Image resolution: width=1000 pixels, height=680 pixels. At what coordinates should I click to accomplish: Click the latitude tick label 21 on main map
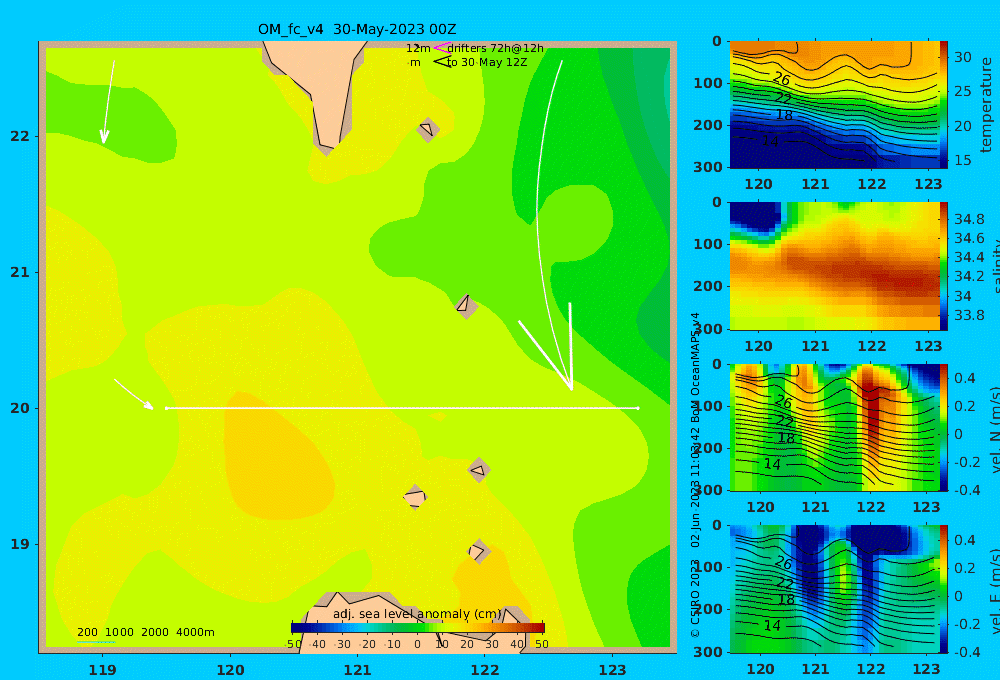click(x=20, y=272)
